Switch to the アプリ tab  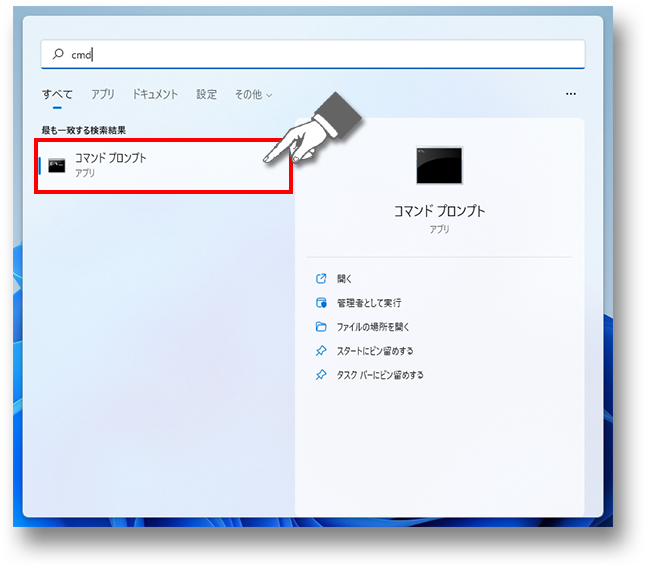click(102, 94)
